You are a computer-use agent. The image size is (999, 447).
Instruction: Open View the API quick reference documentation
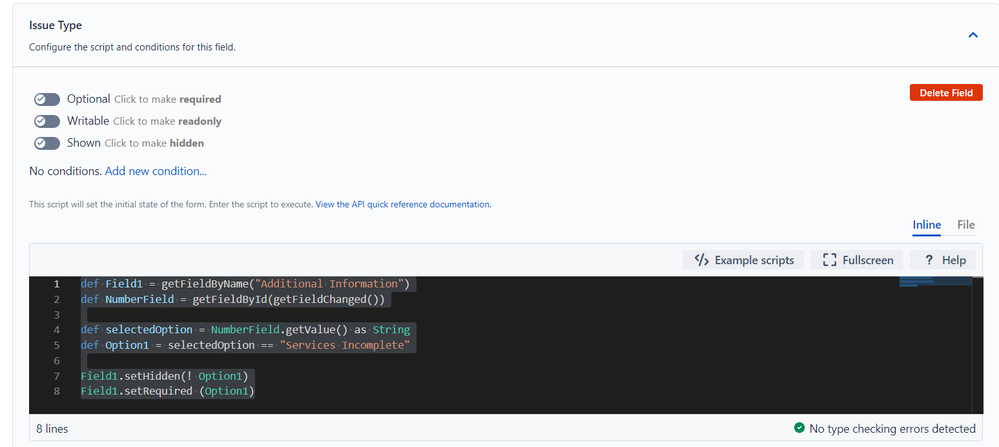click(x=403, y=204)
